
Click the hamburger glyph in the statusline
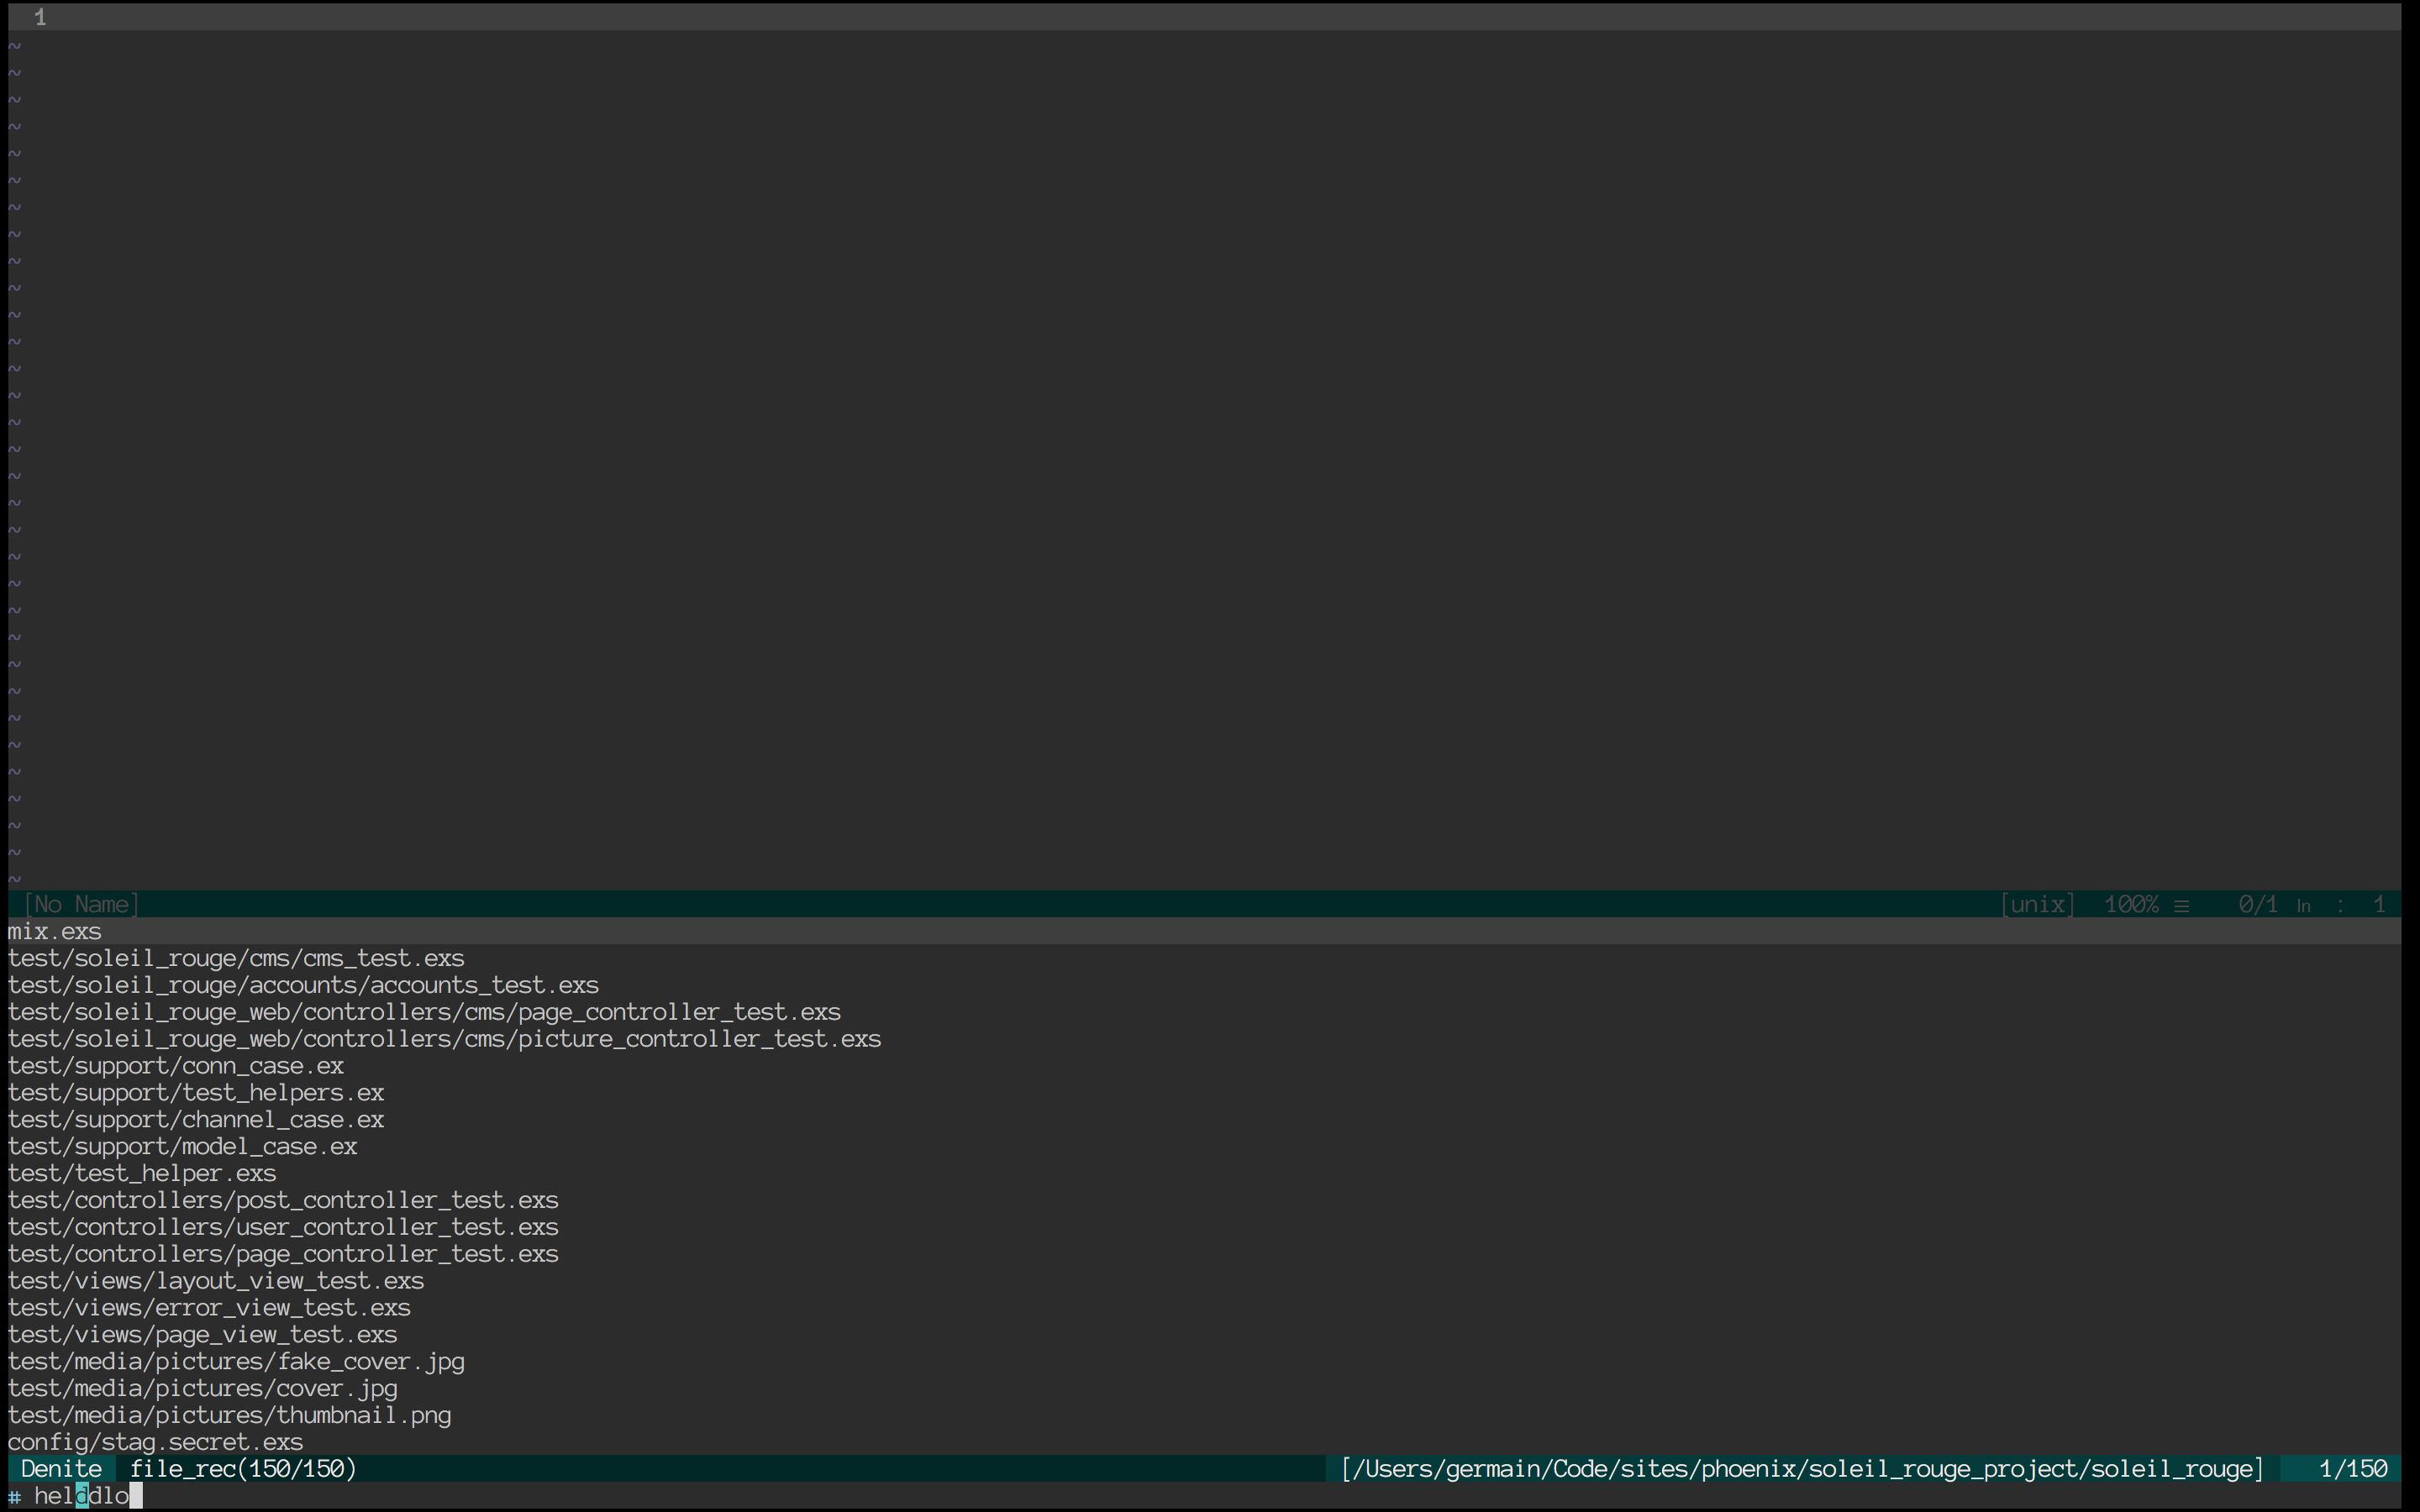(2180, 904)
